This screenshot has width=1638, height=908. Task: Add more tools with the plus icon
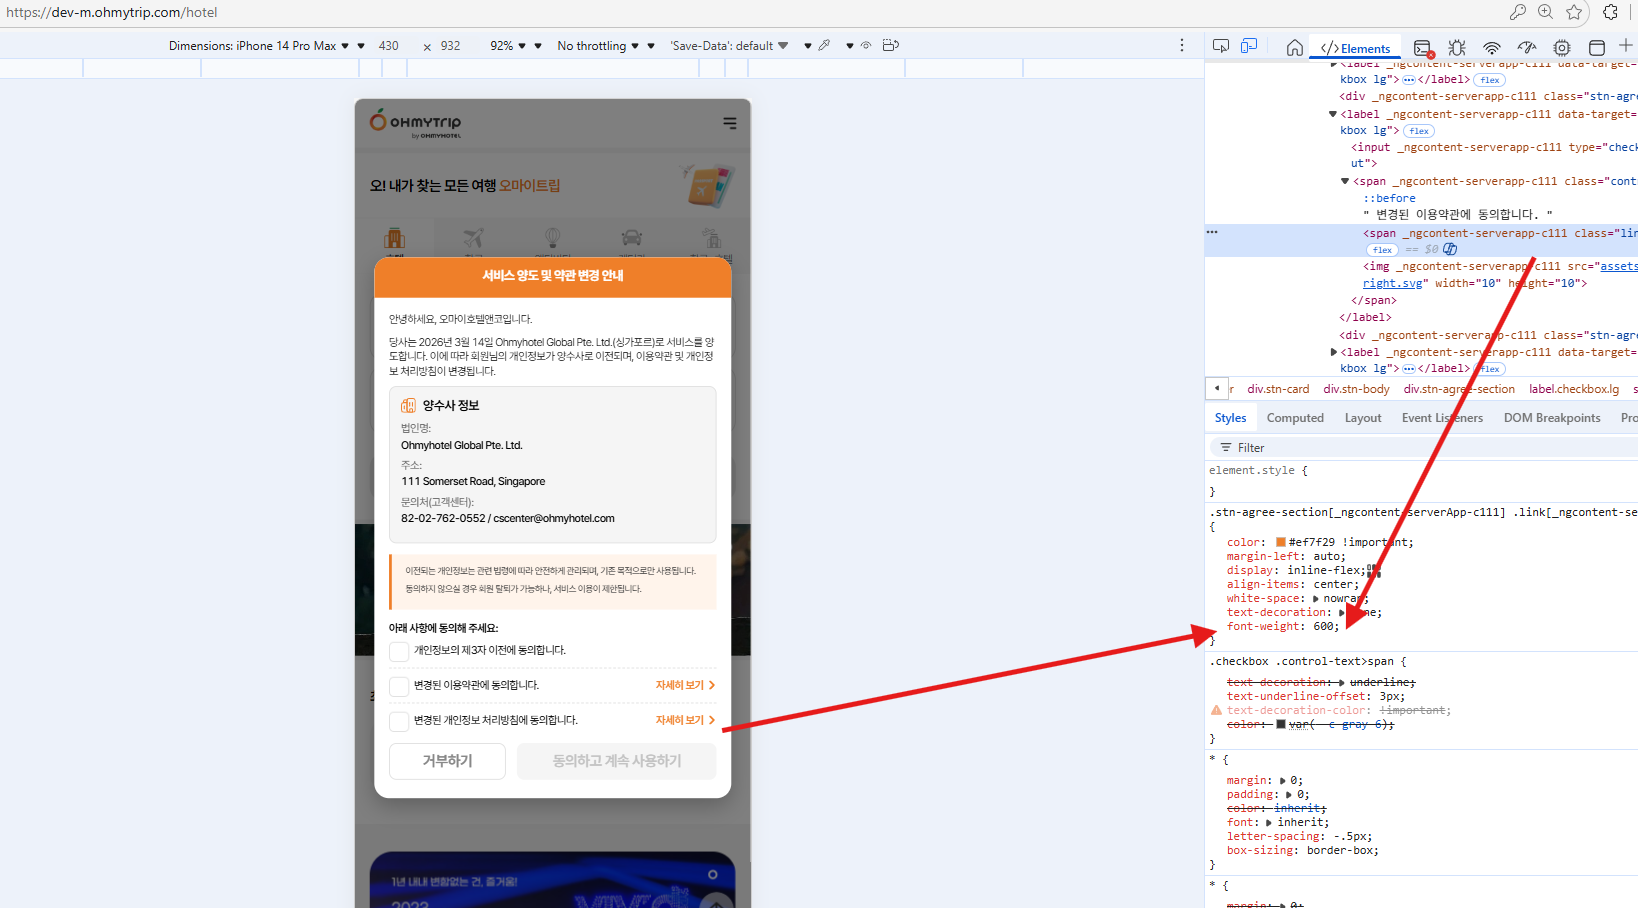click(x=1626, y=46)
